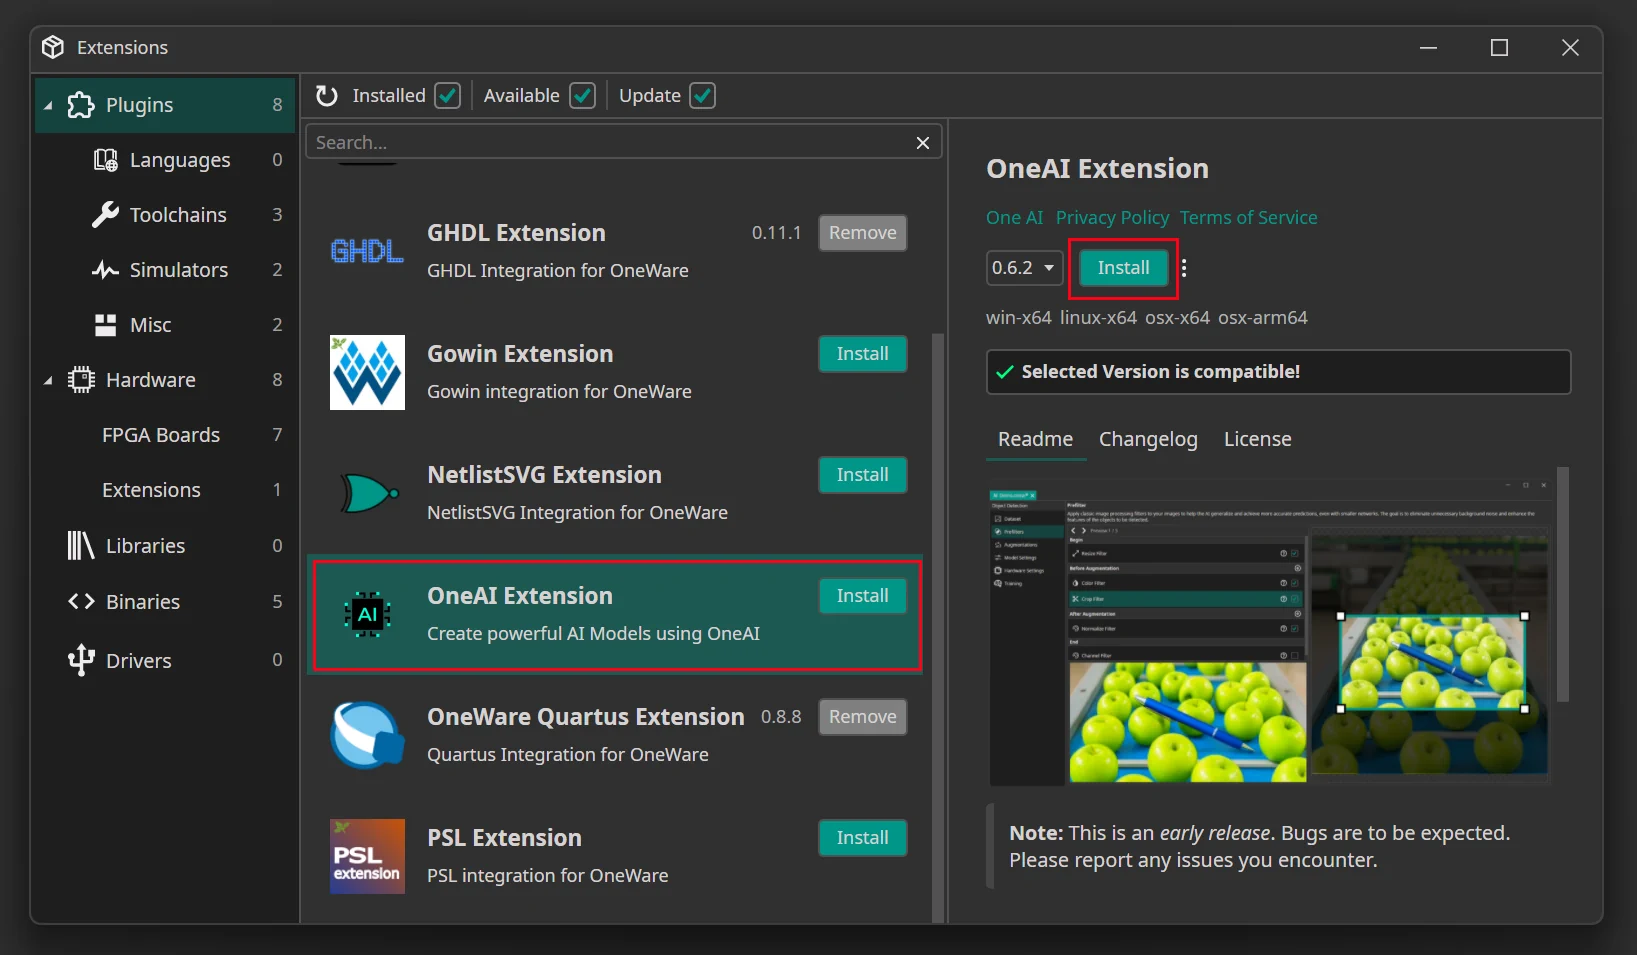Click the Libraries books icon

click(x=80, y=546)
